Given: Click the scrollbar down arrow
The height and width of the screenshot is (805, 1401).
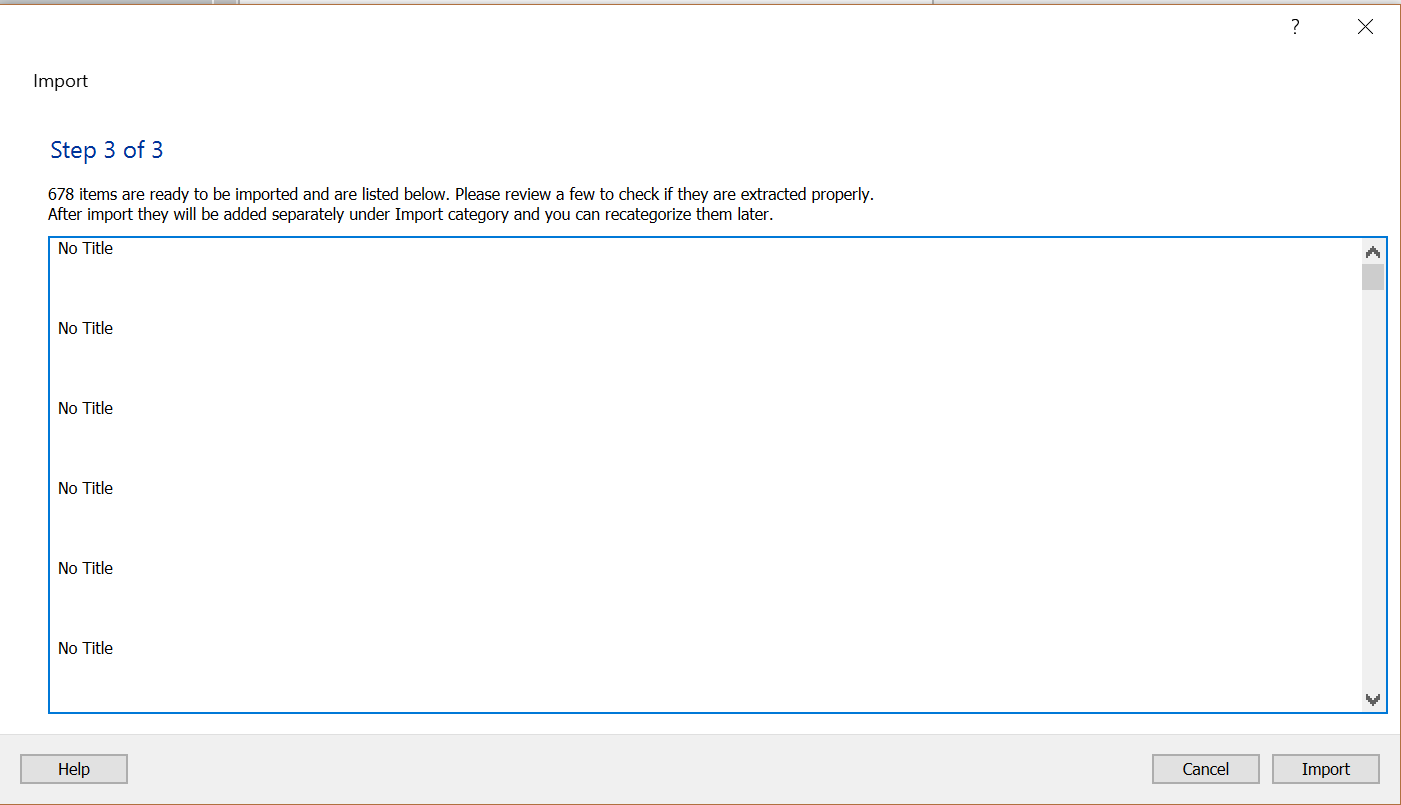Looking at the screenshot, I should 1373,700.
